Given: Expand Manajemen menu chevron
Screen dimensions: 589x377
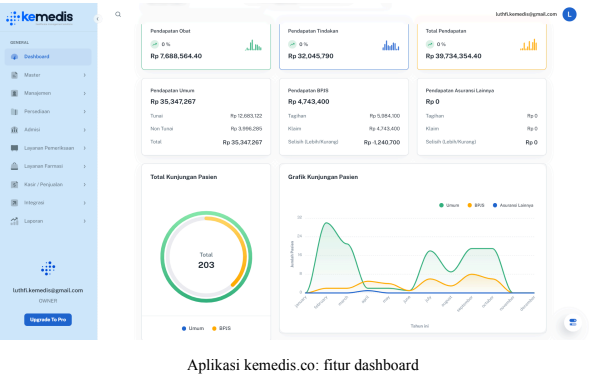Looking at the screenshot, I should (85, 93).
